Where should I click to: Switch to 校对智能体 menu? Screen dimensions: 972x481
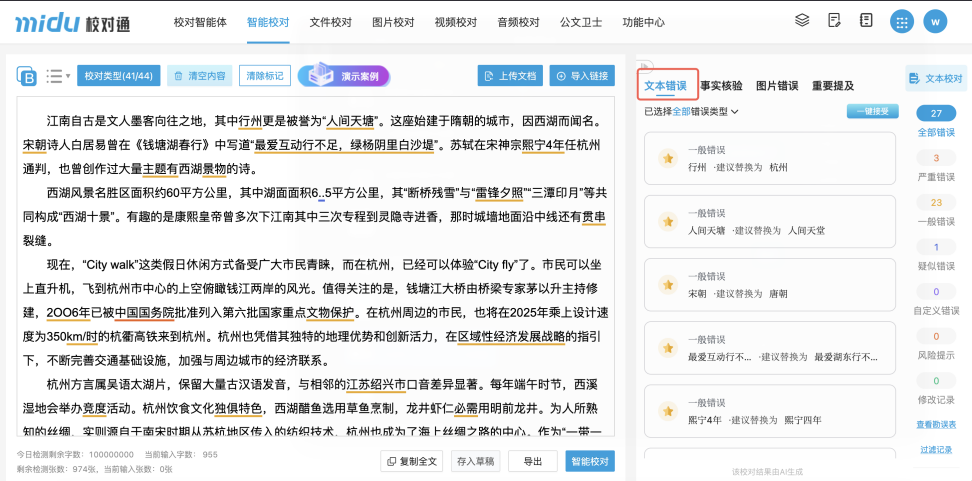[200, 22]
